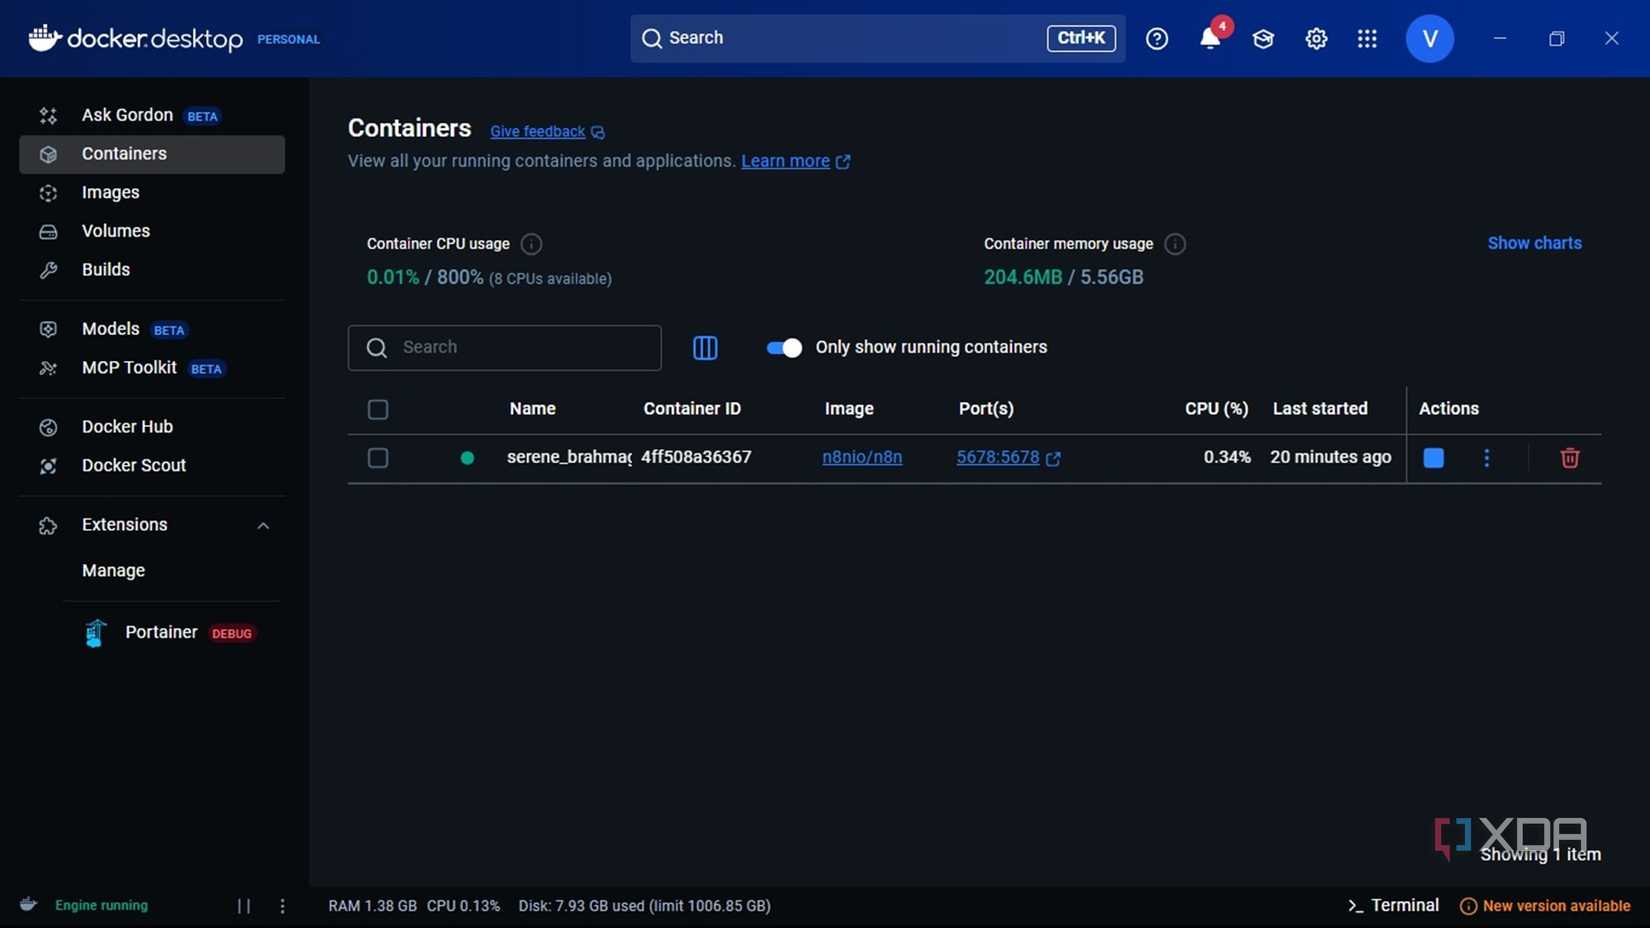Stop the serene_brahmag container
The width and height of the screenshot is (1650, 928).
tap(1433, 458)
